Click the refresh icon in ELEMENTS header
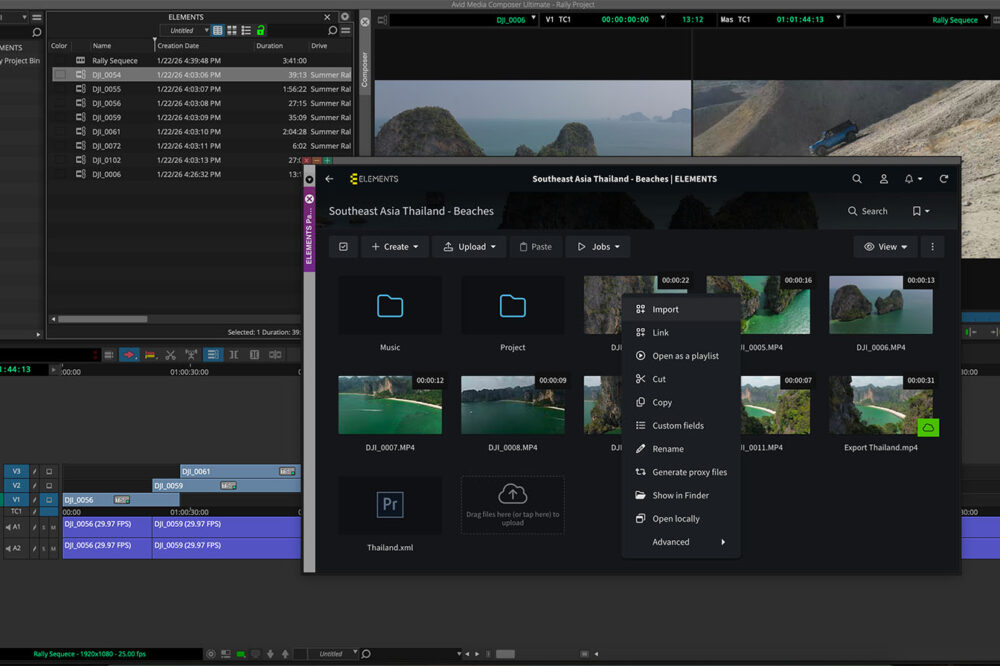 pyautogui.click(x=943, y=179)
